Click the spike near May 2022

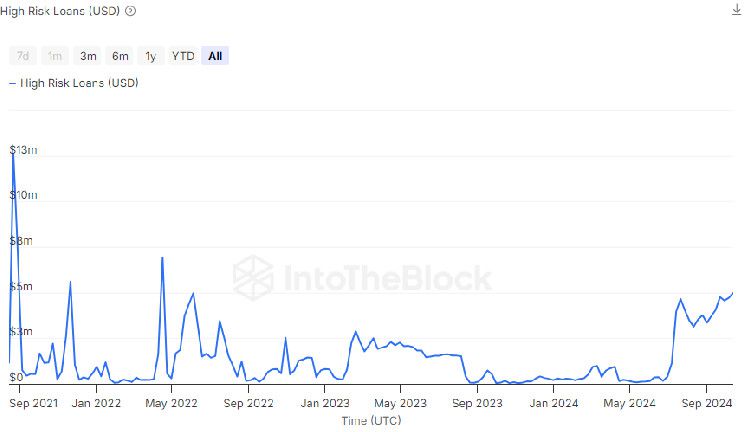pos(162,258)
